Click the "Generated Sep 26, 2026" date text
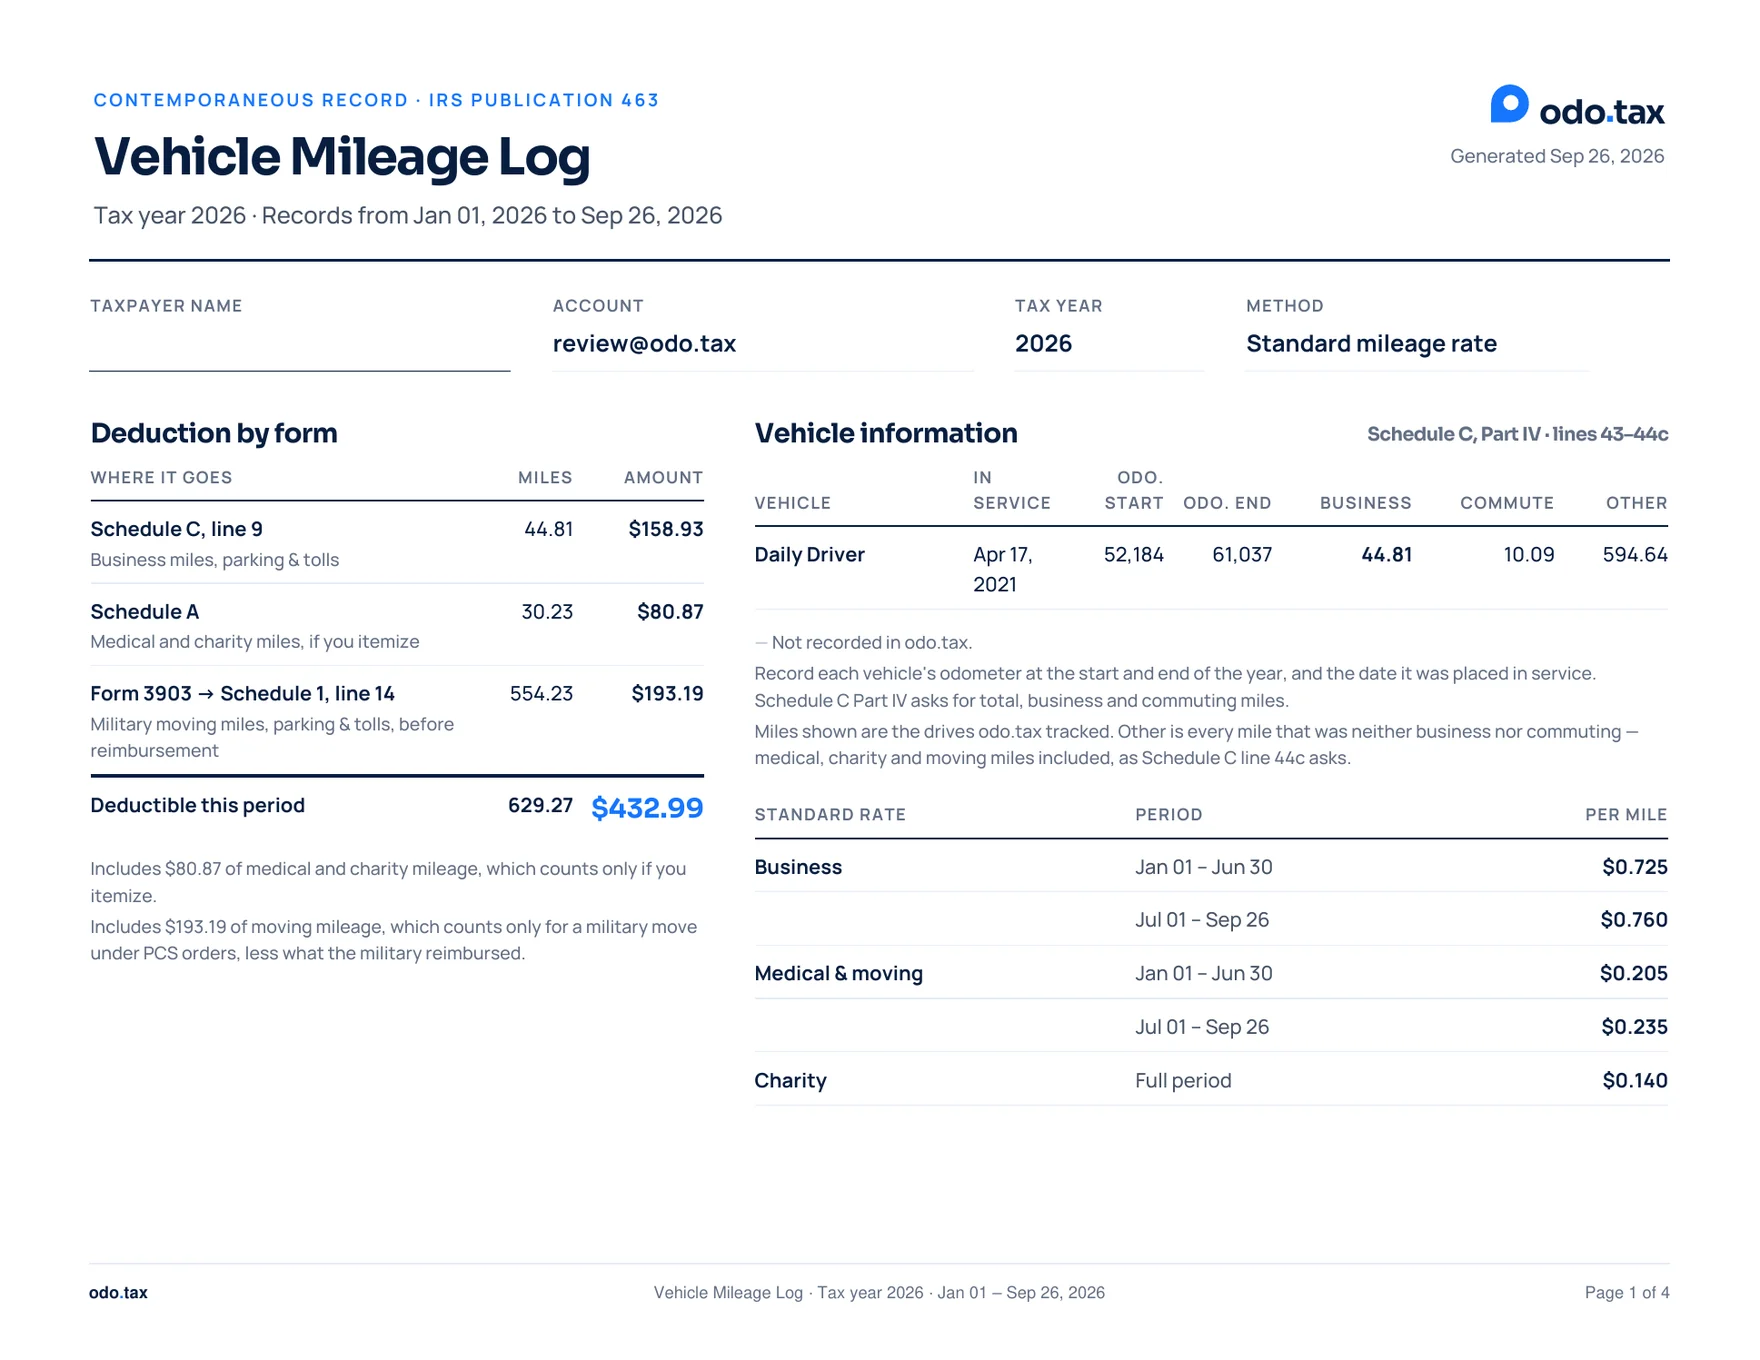The width and height of the screenshot is (1760, 1360). point(1557,156)
